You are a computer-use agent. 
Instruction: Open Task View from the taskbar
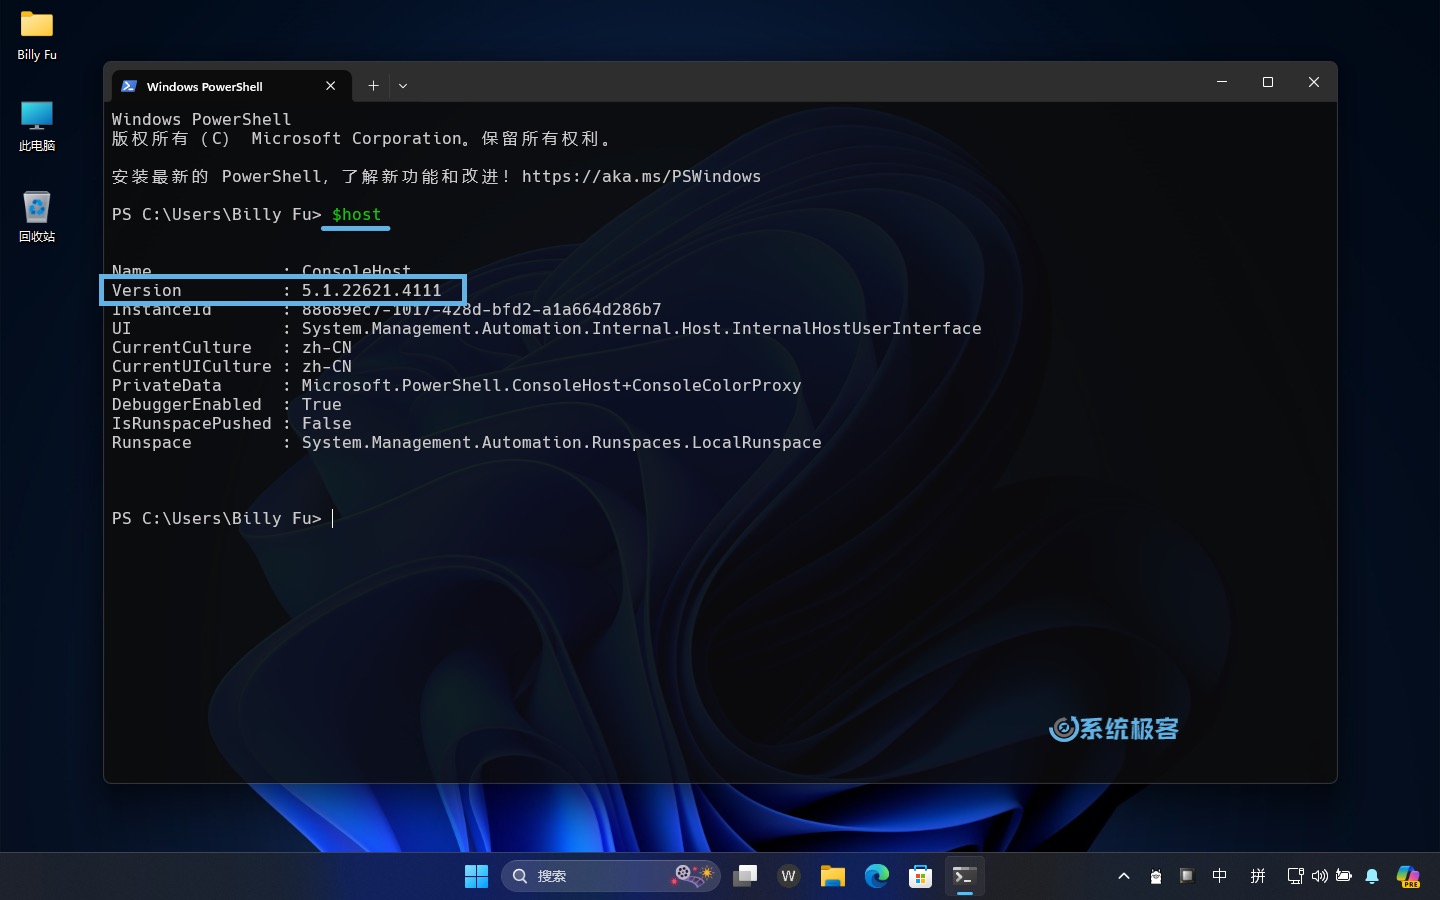[x=745, y=877]
